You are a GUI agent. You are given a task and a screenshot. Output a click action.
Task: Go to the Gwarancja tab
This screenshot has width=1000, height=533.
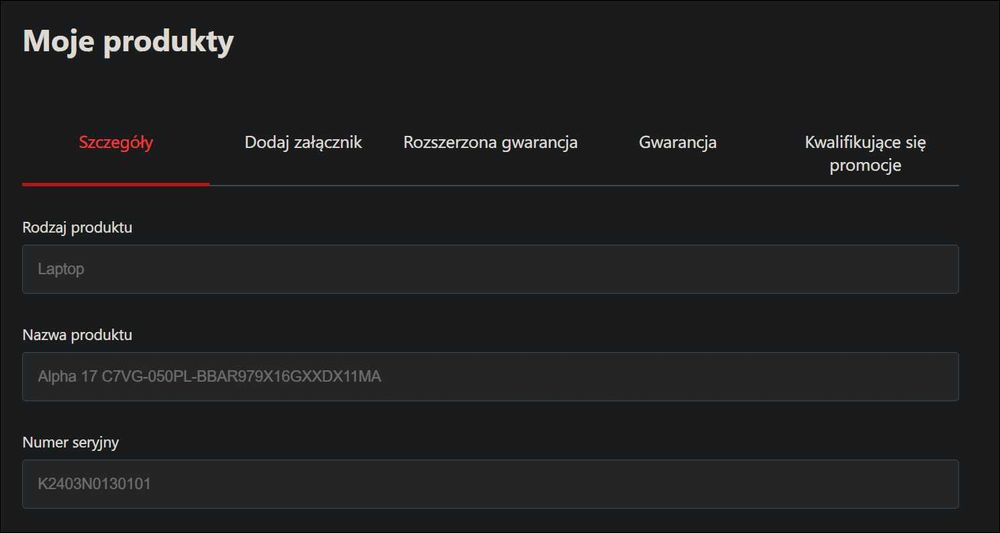click(677, 142)
